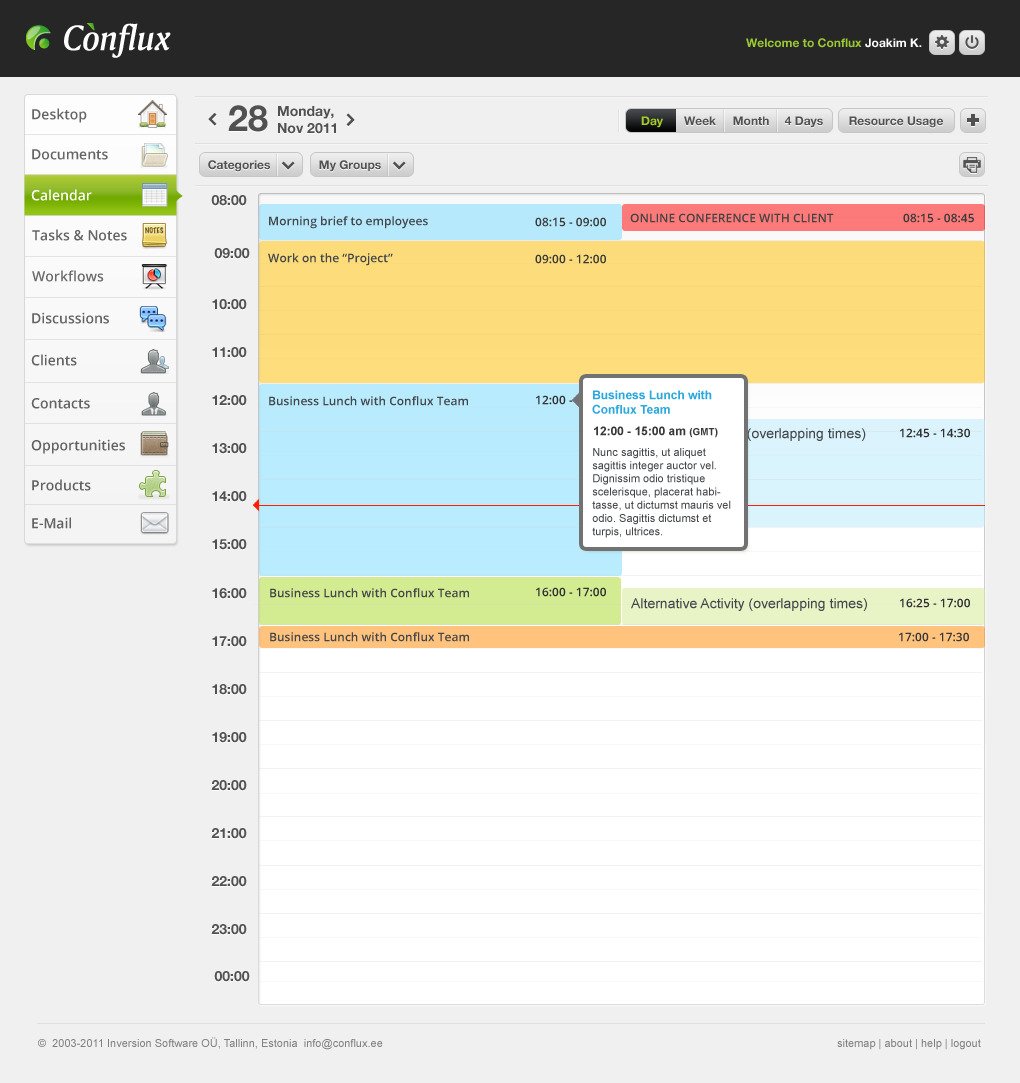Click the Joakim K. username
The image size is (1020, 1083).
coord(893,43)
